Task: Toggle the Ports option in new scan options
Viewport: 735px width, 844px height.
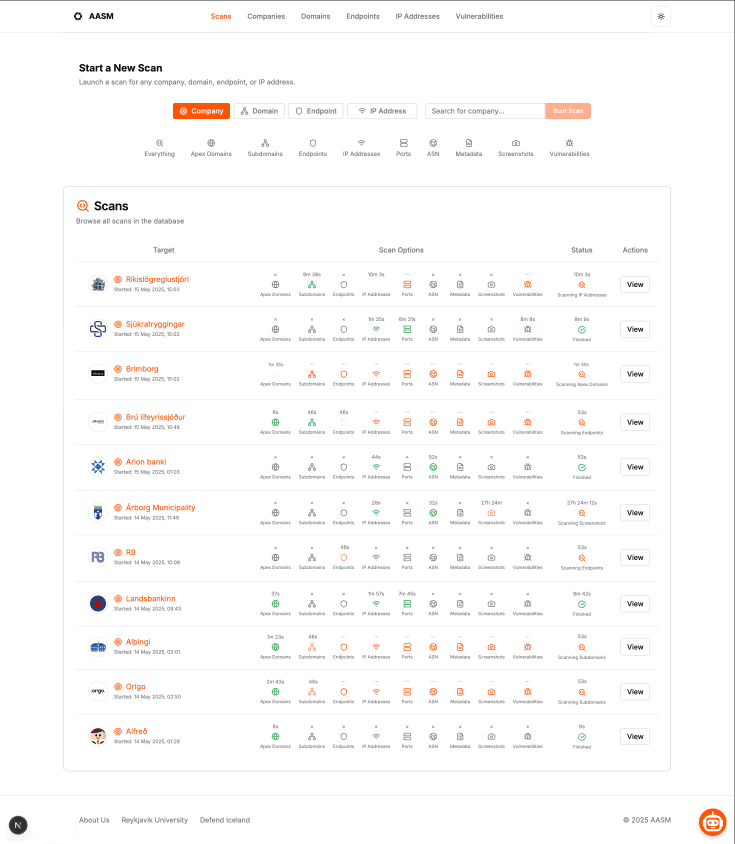Action: click(403, 144)
